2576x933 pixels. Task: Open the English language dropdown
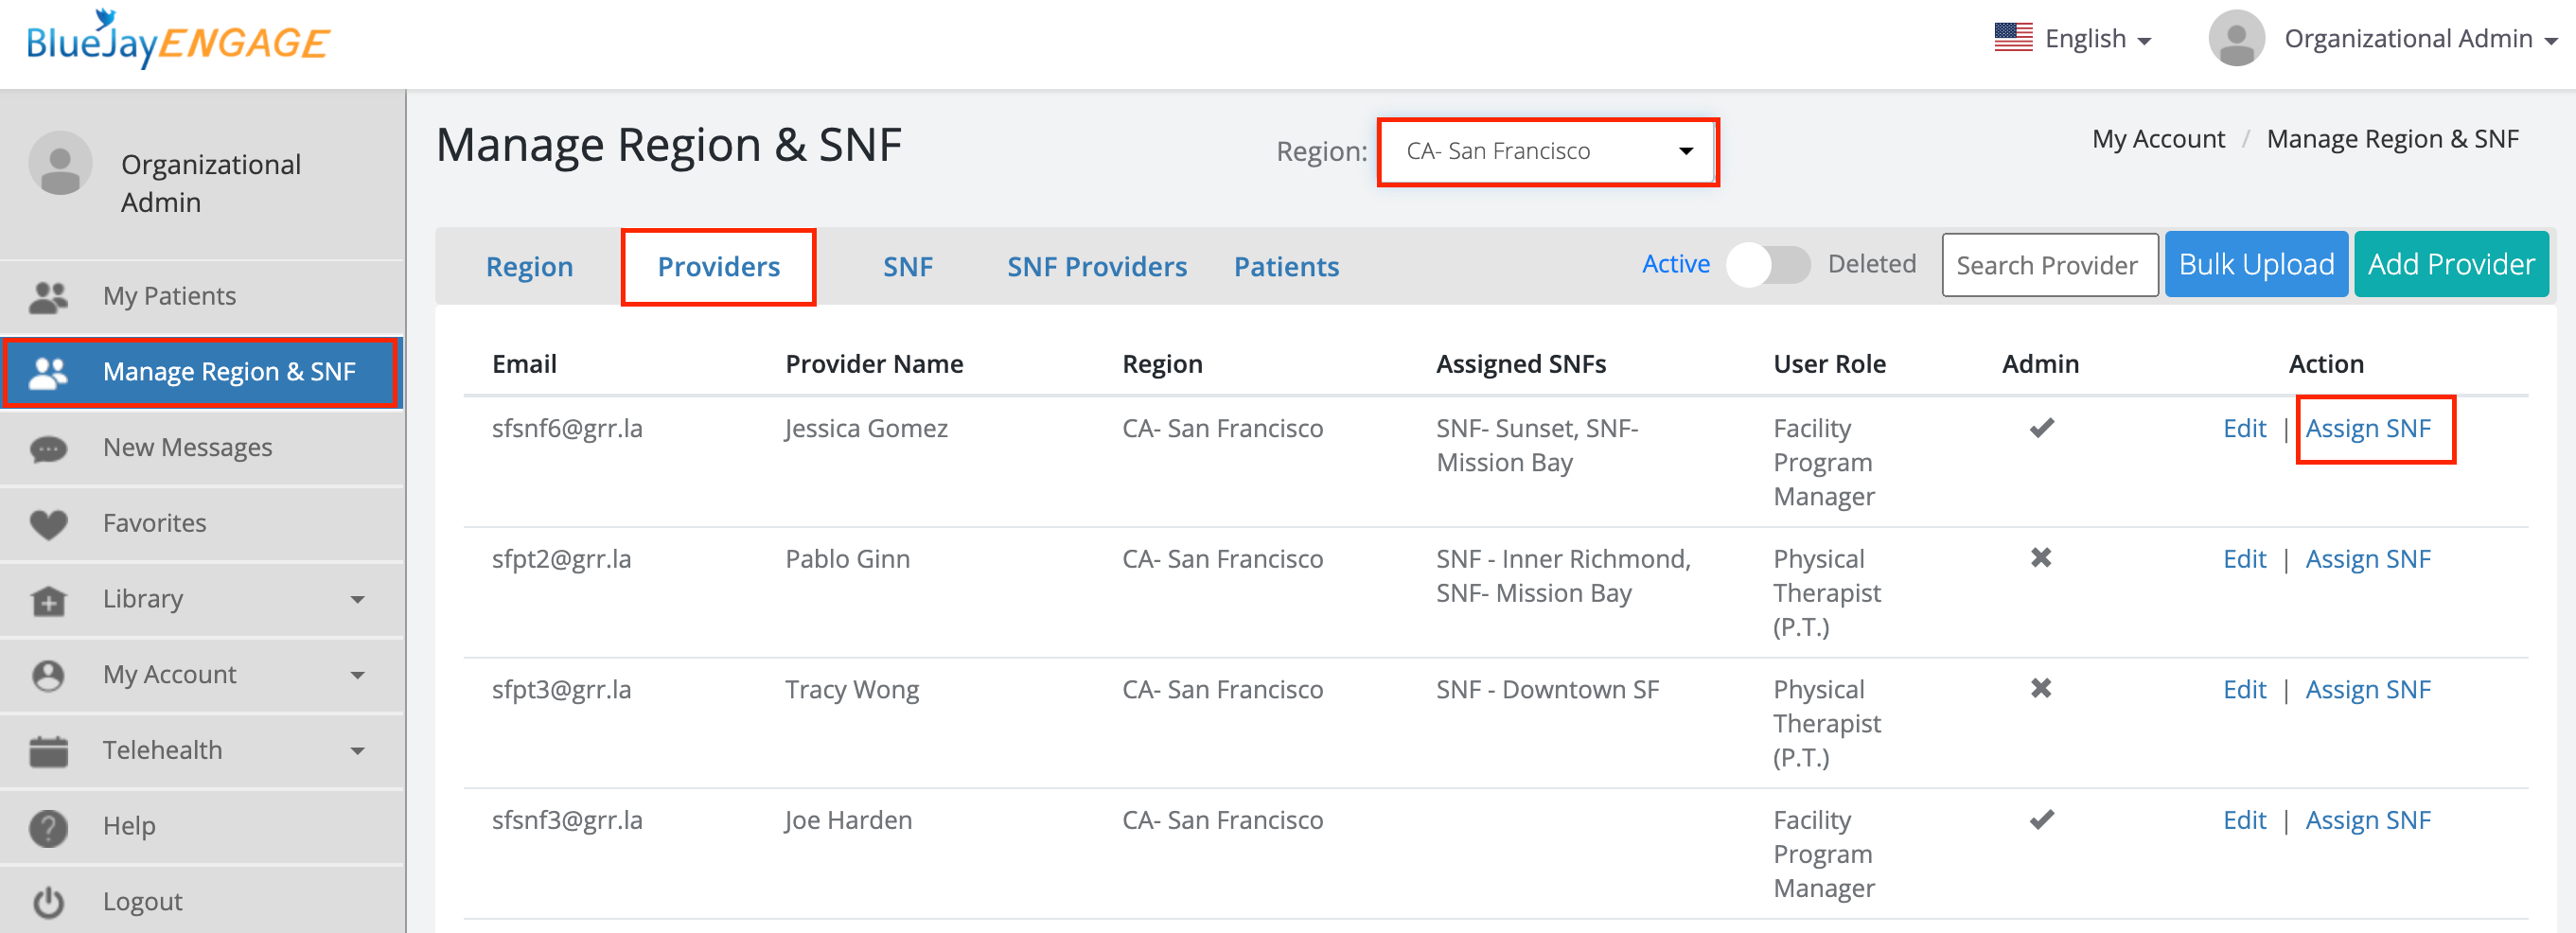pos(2073,39)
